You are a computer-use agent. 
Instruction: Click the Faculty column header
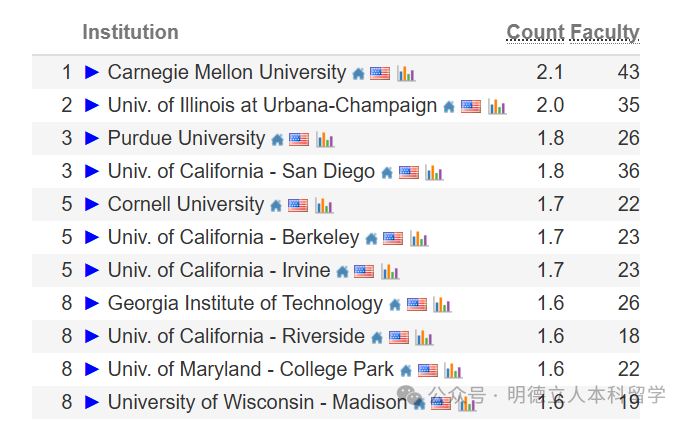[x=604, y=32]
